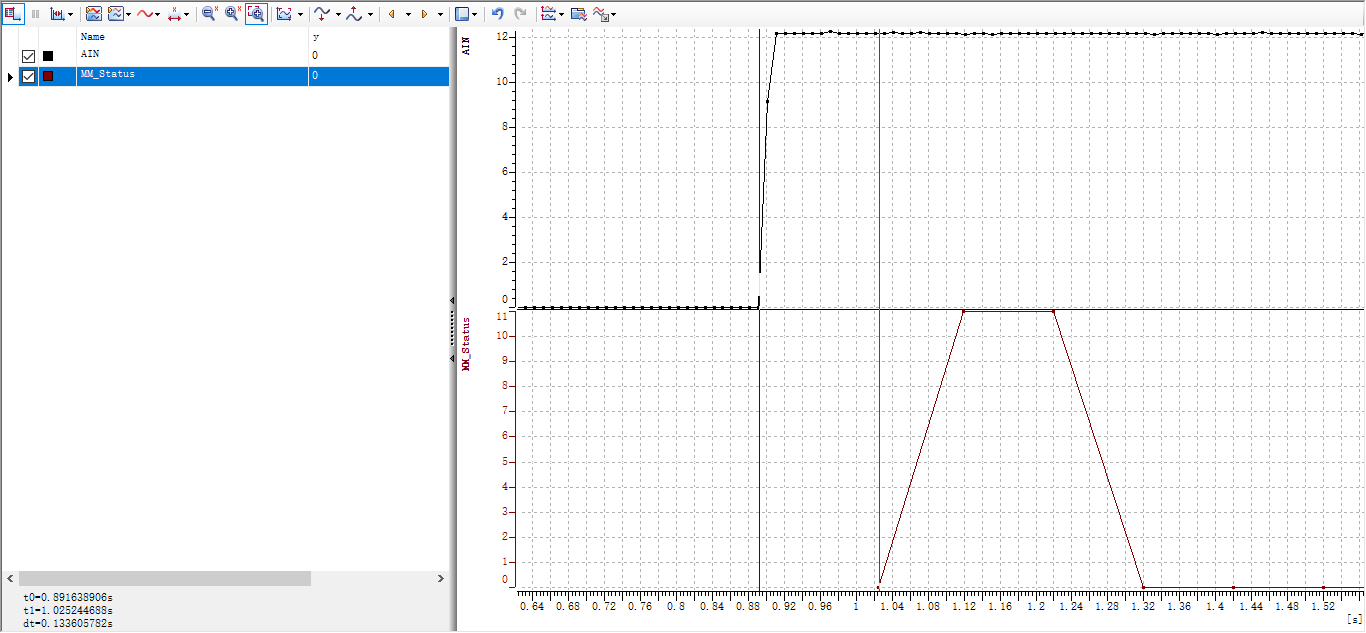The width and height of the screenshot is (1366, 633).
Task: Click the pause recording icon
Action: click(35, 14)
